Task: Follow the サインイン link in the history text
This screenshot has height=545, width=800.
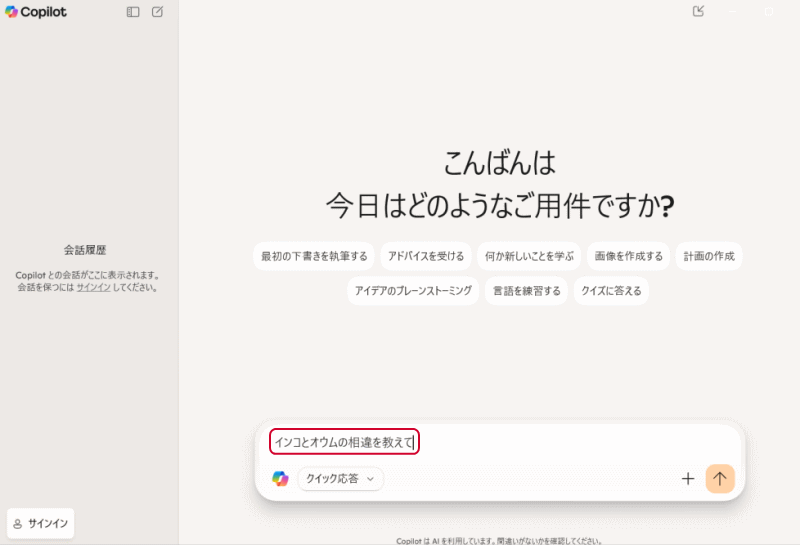Action: (93, 287)
